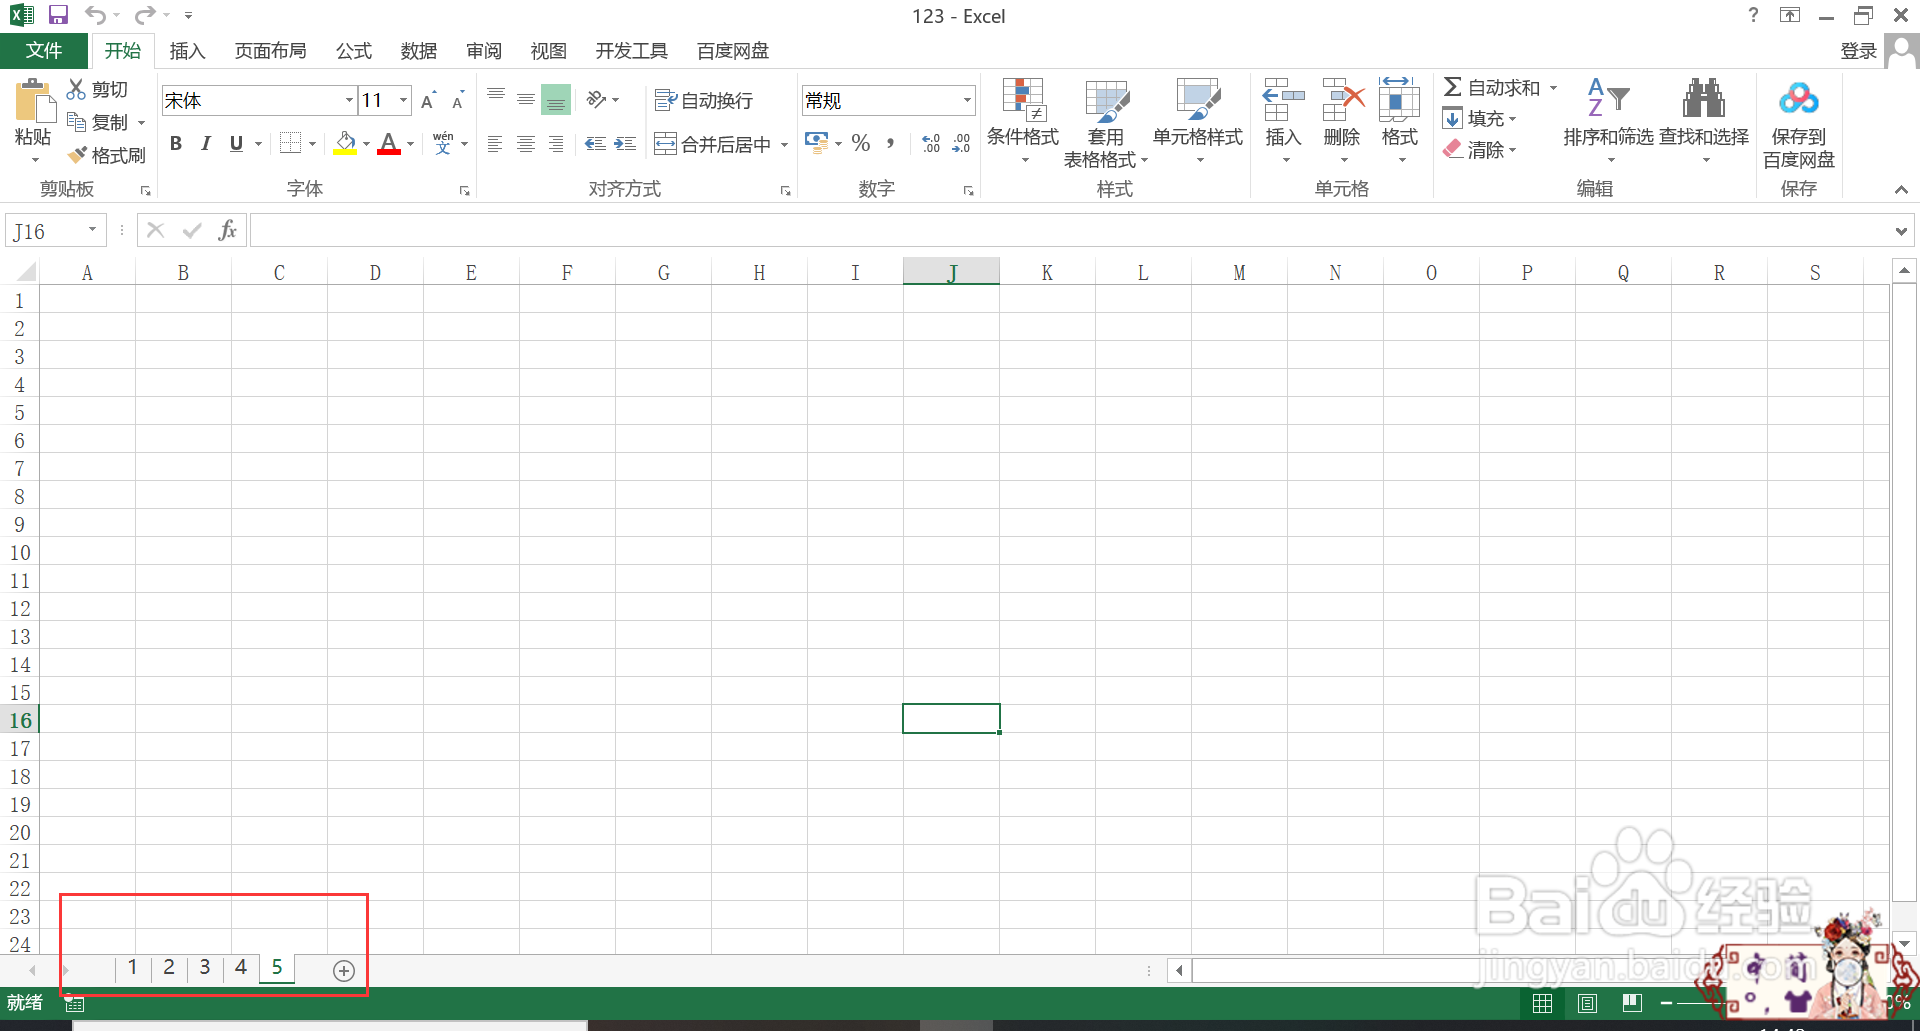Toggle Underline formatting

tap(236, 143)
